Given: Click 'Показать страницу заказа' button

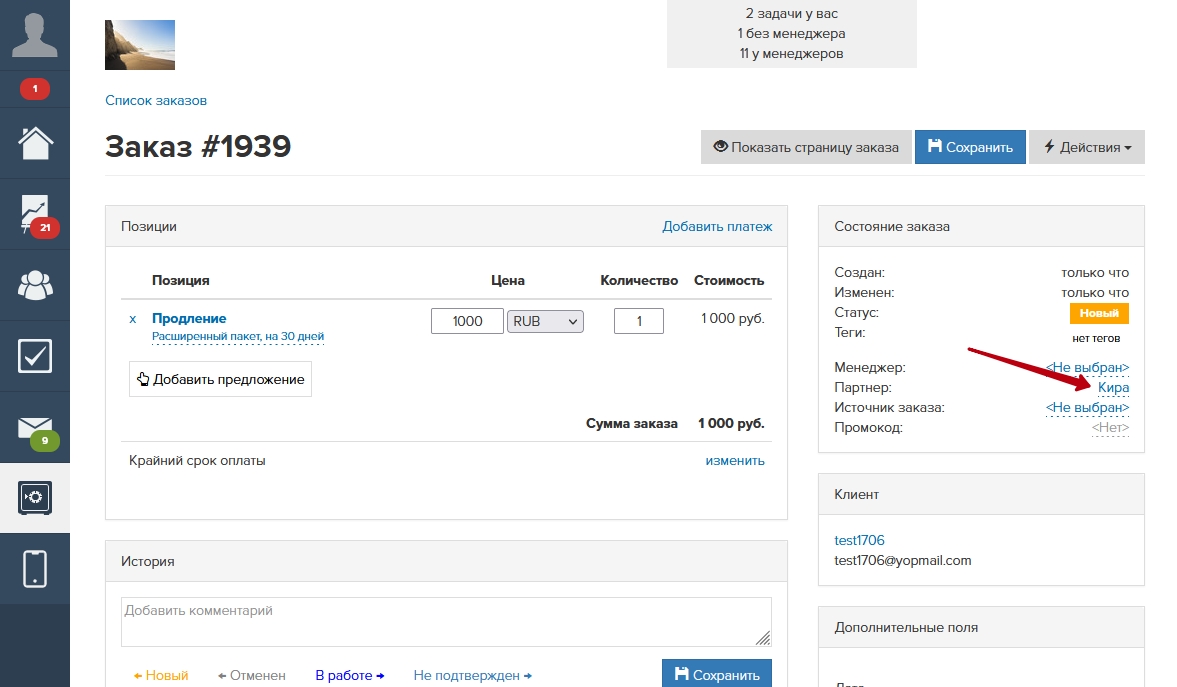Looking at the screenshot, I should tap(805, 147).
